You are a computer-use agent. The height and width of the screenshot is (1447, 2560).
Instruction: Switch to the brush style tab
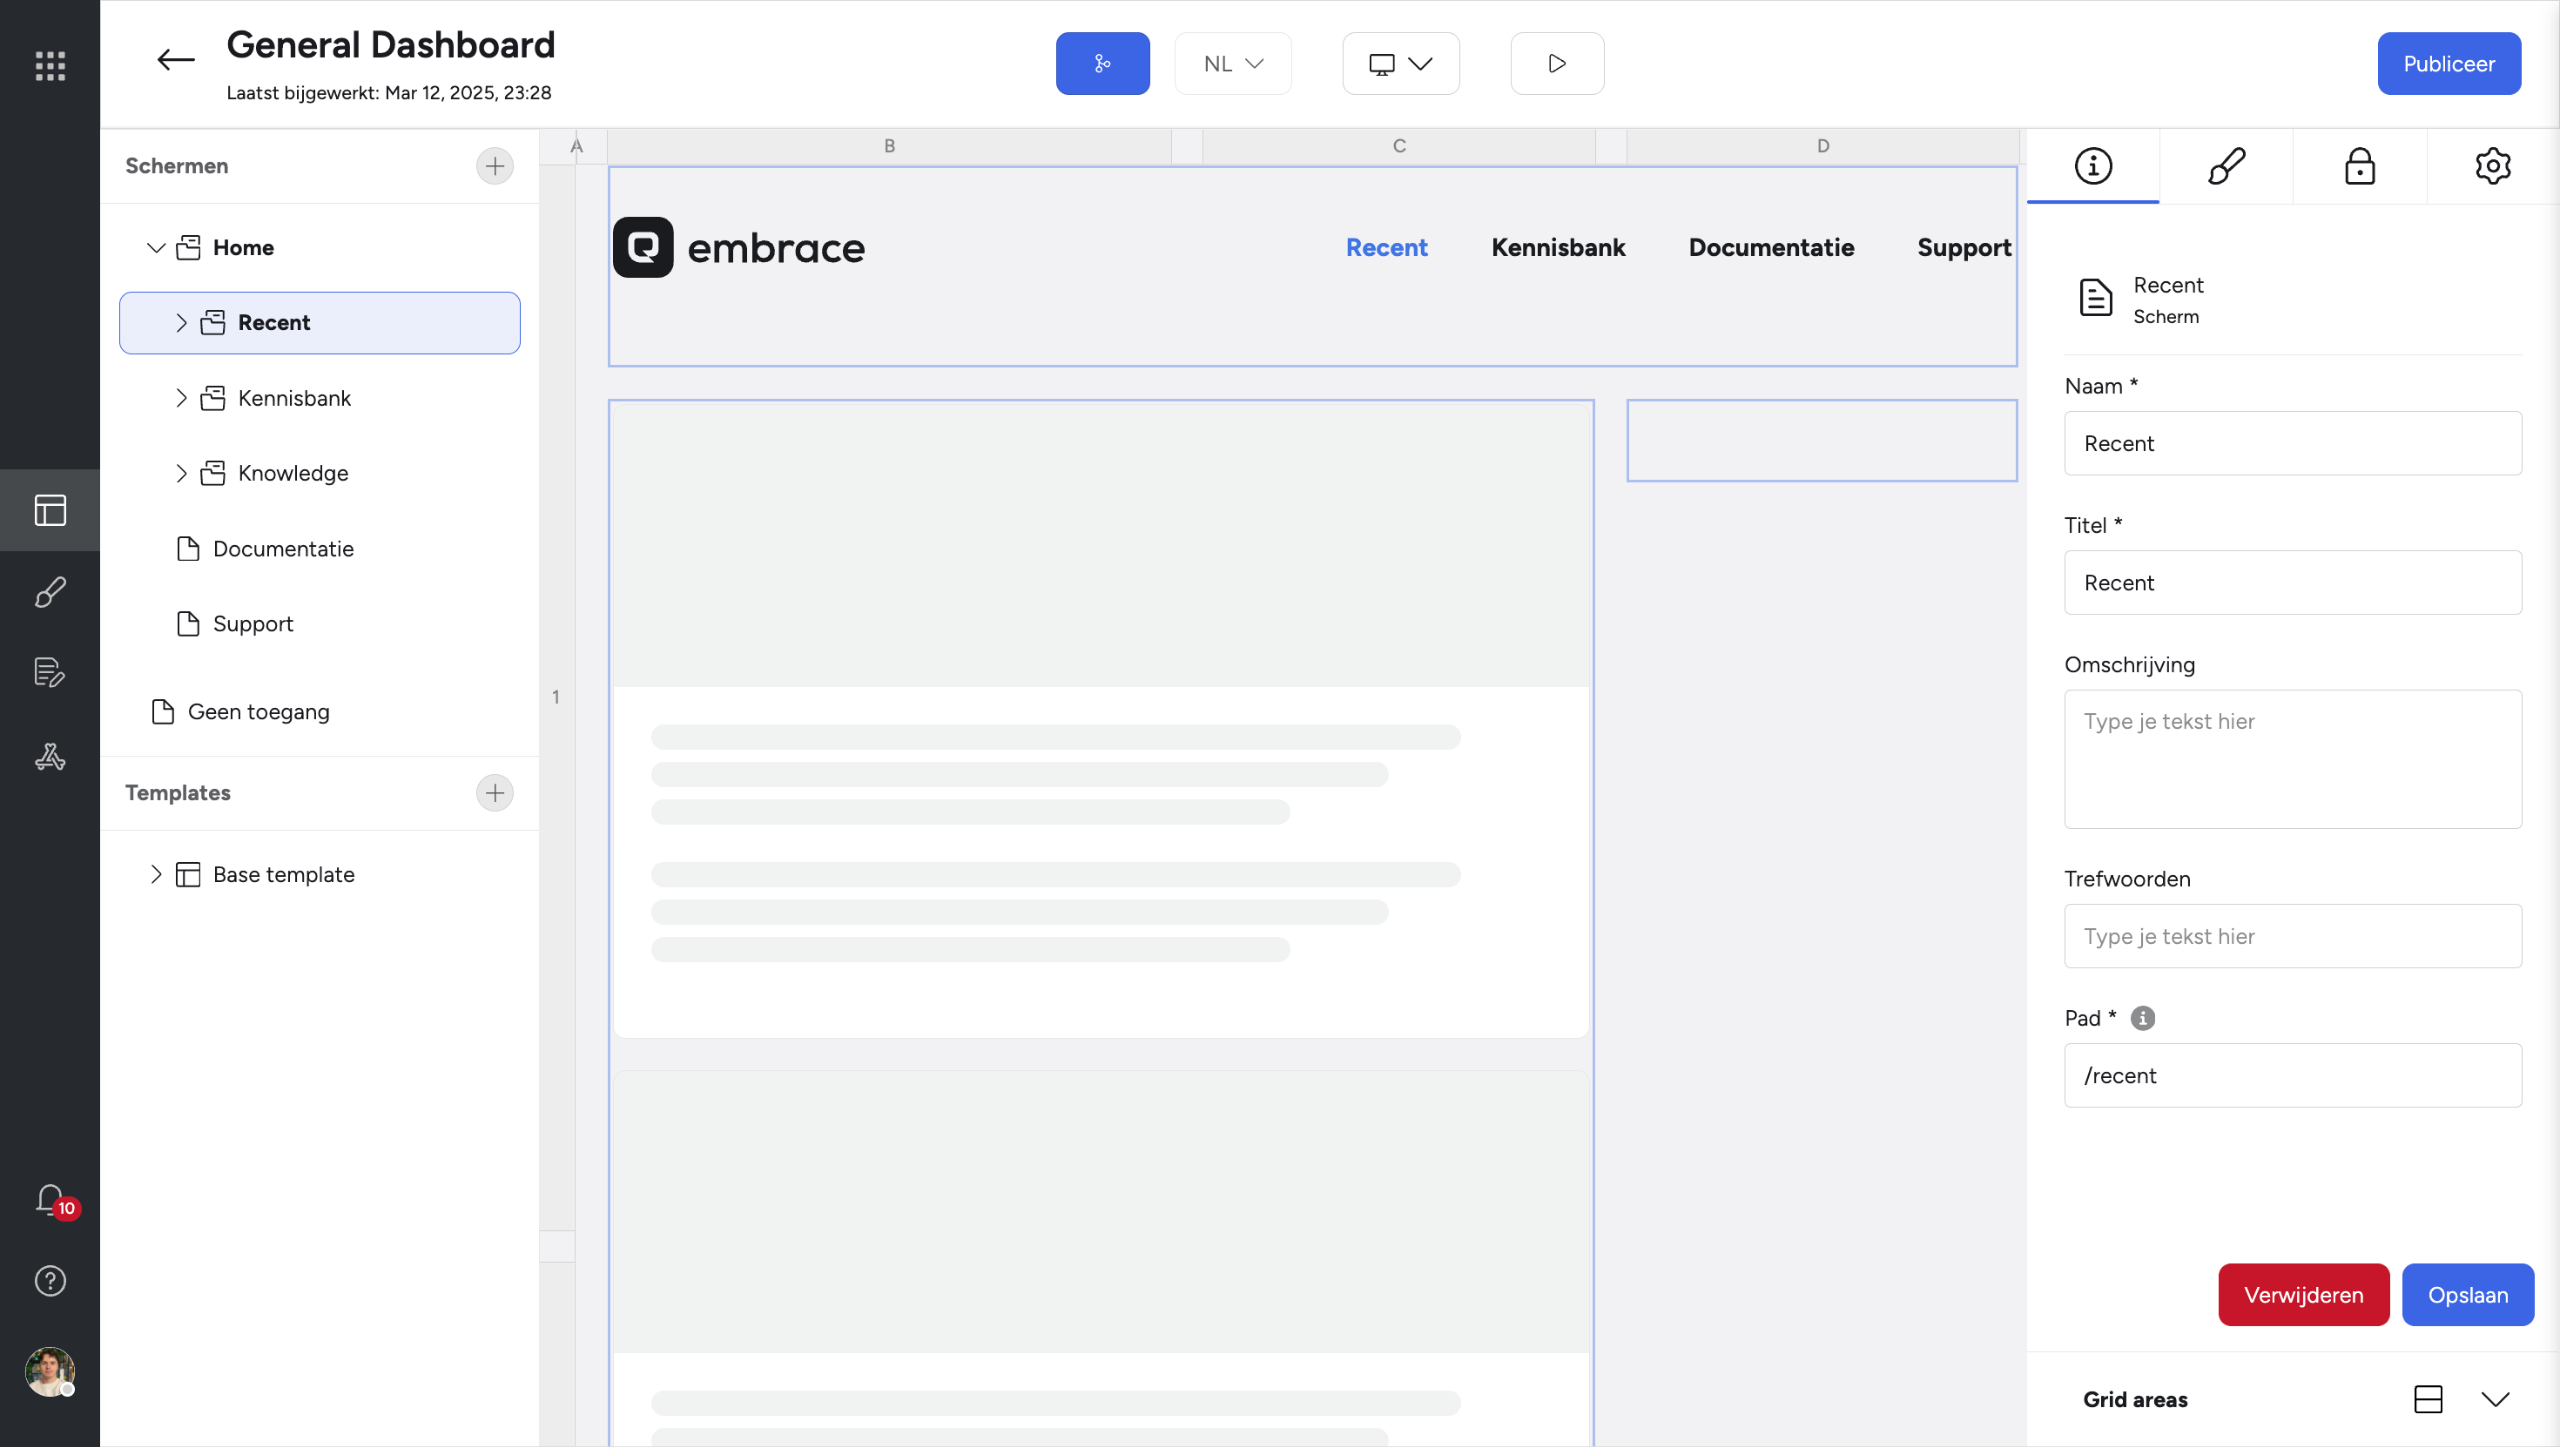coord(2226,166)
